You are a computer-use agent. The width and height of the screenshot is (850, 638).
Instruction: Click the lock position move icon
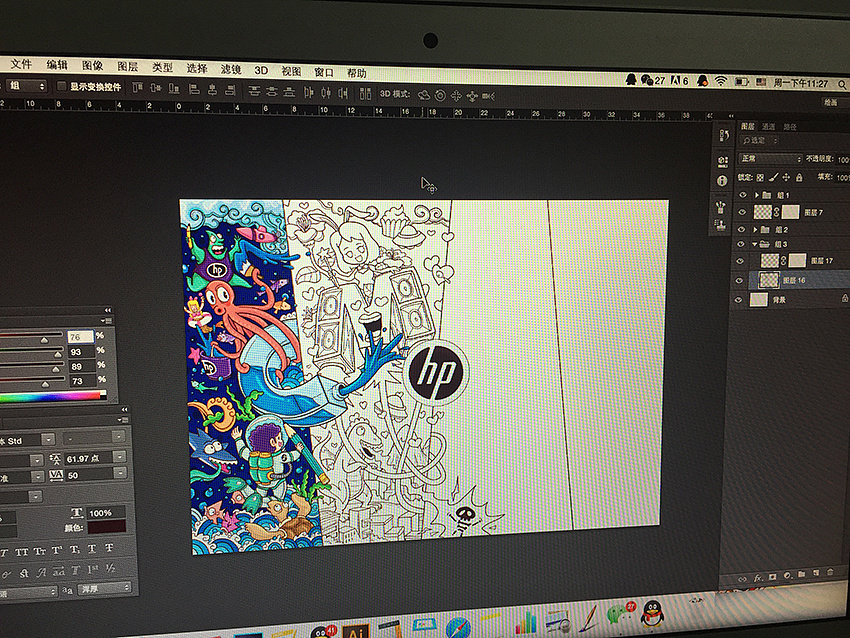[x=785, y=177]
